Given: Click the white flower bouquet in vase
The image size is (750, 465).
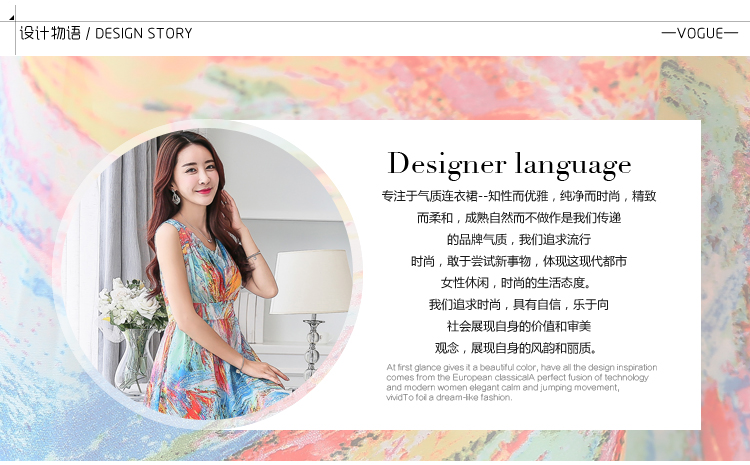Looking at the screenshot, I should click(132, 304).
